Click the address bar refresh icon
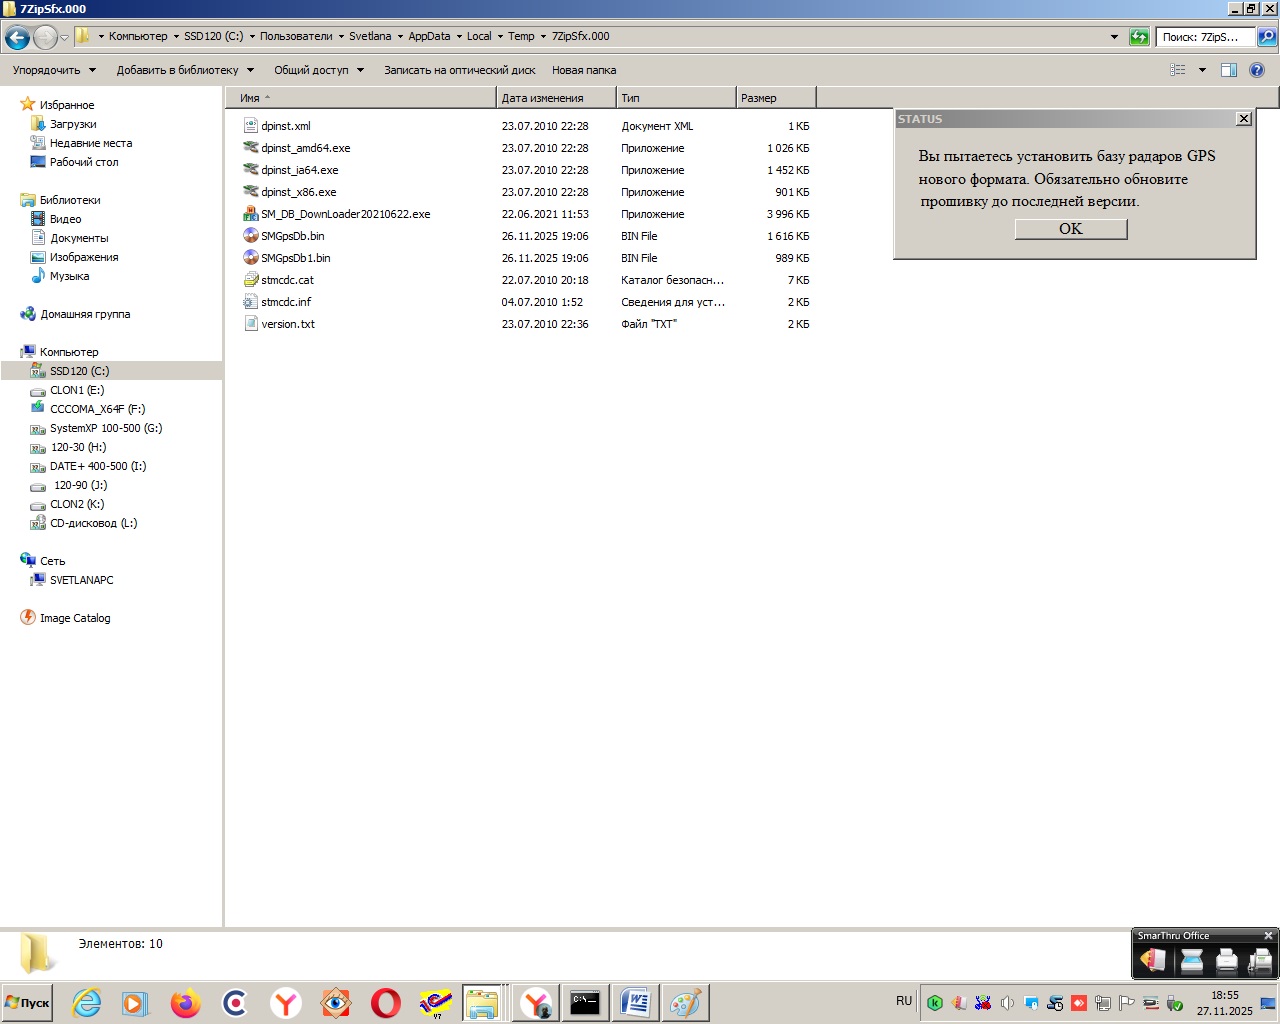This screenshot has width=1280, height=1024. [1139, 37]
